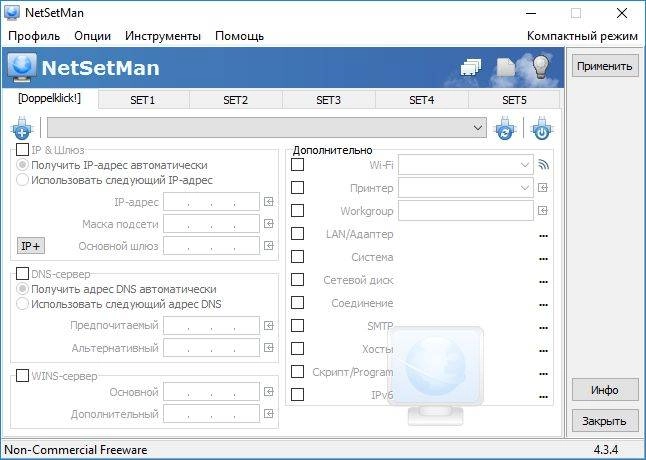Click get-current icon beside Маска подсети
The height and width of the screenshot is (460, 646).
click(269, 224)
